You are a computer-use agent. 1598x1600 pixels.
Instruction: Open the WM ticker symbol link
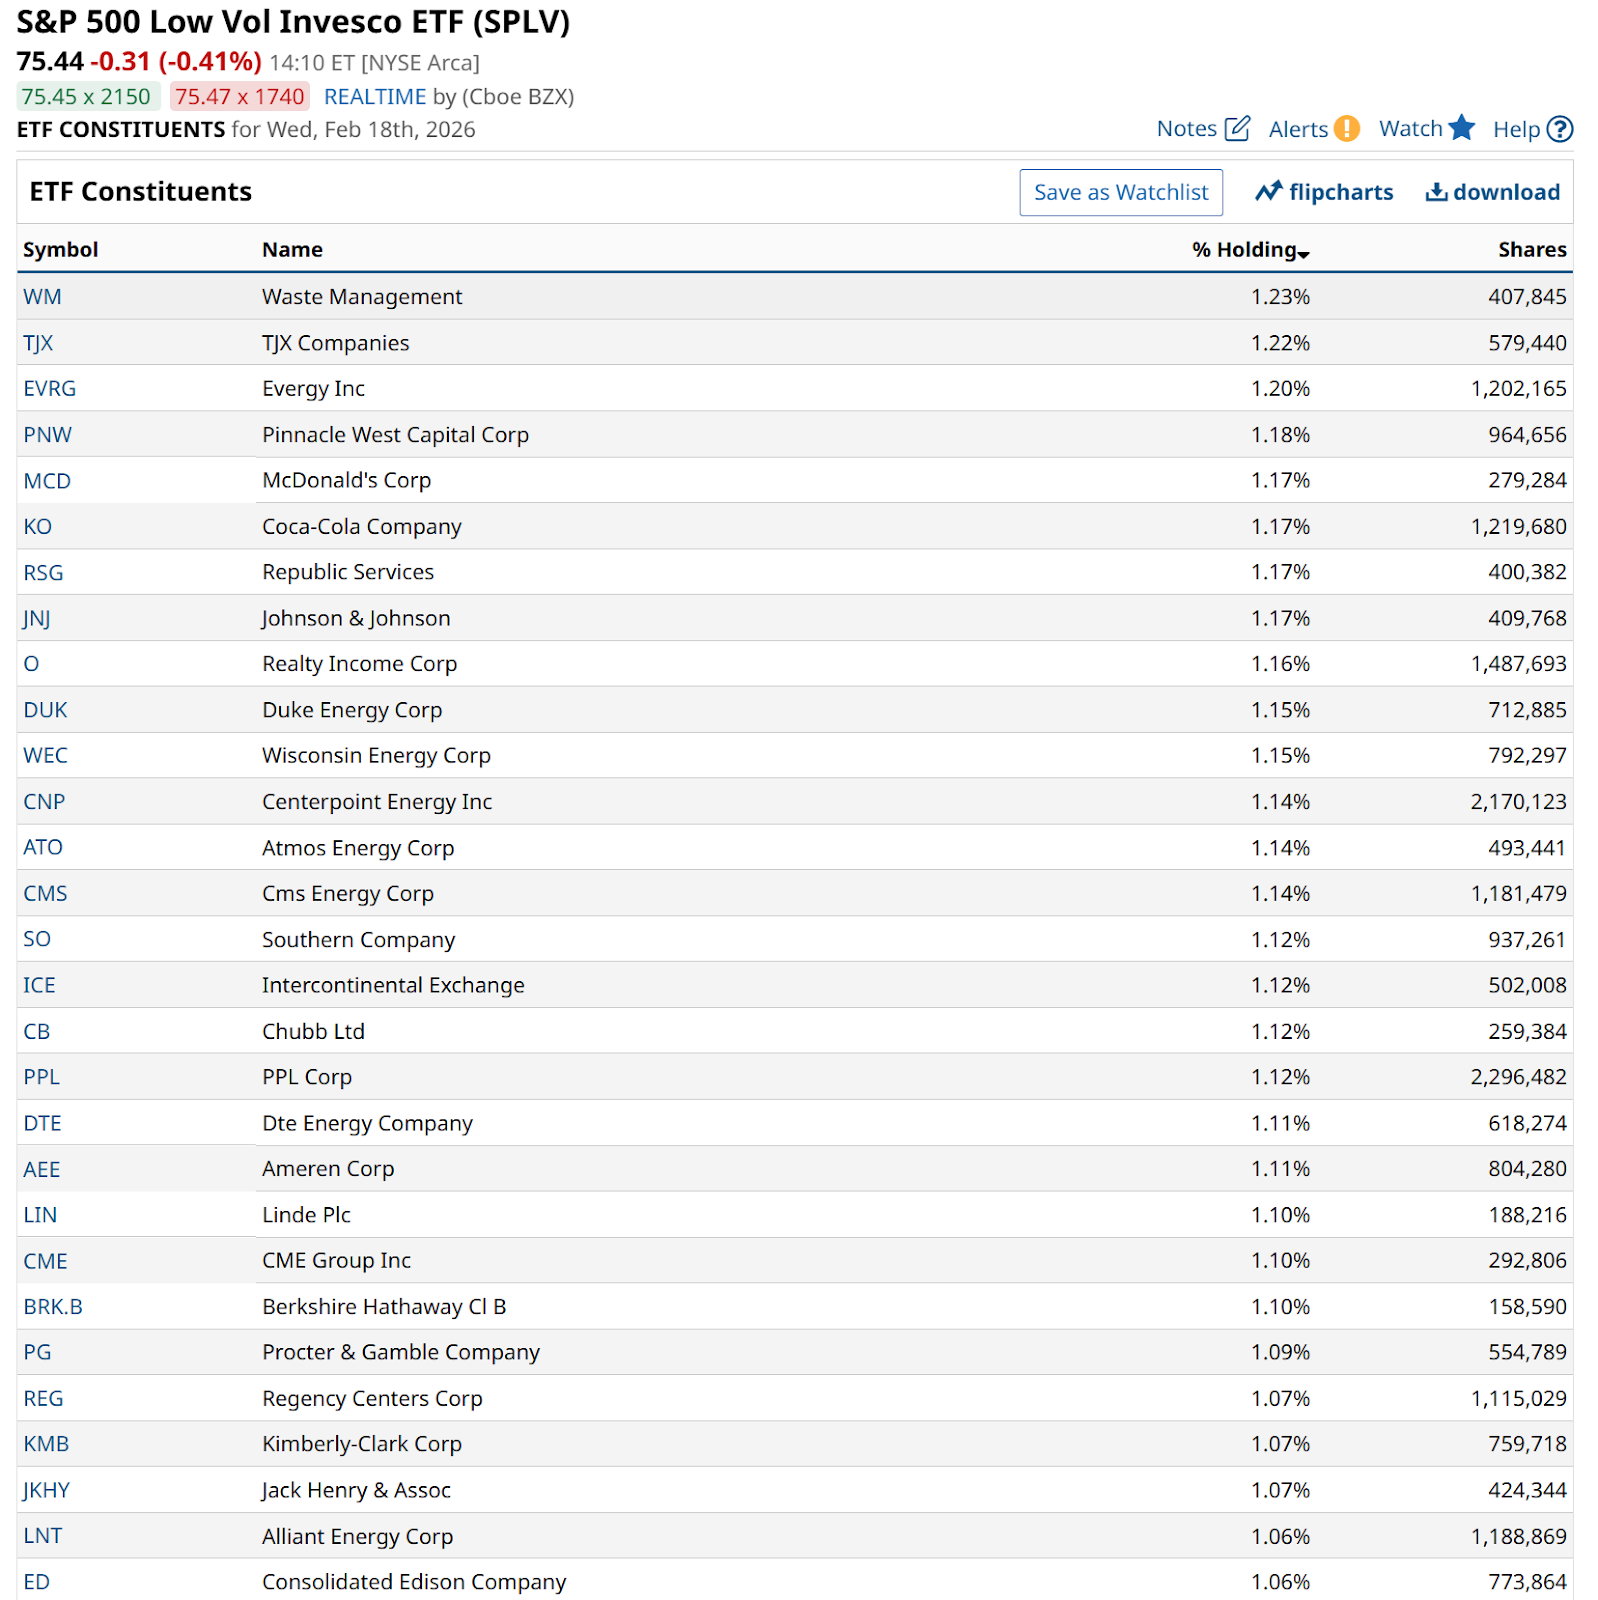pyautogui.click(x=43, y=297)
